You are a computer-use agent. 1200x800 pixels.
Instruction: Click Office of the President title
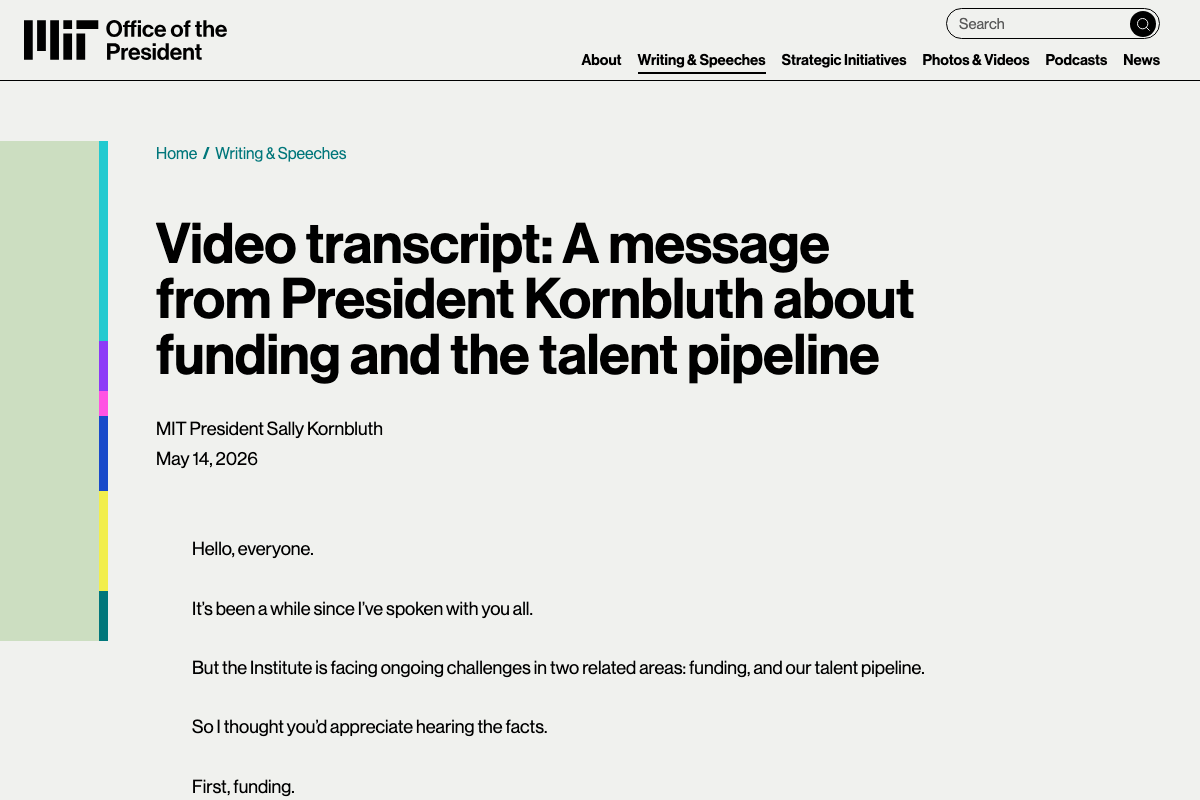(x=166, y=40)
